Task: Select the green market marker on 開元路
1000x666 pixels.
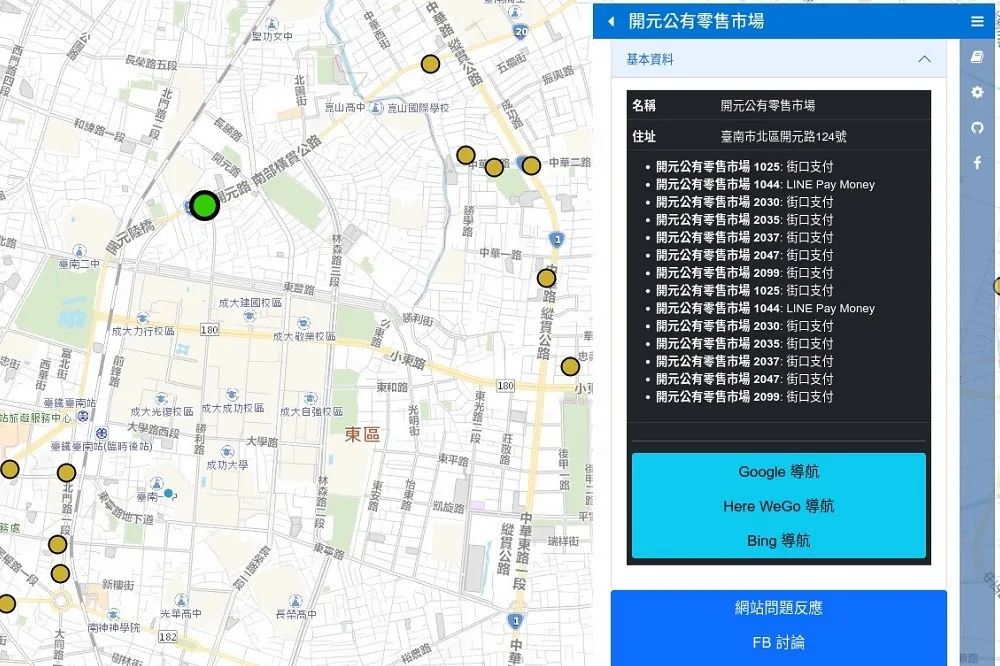Action: [205, 206]
